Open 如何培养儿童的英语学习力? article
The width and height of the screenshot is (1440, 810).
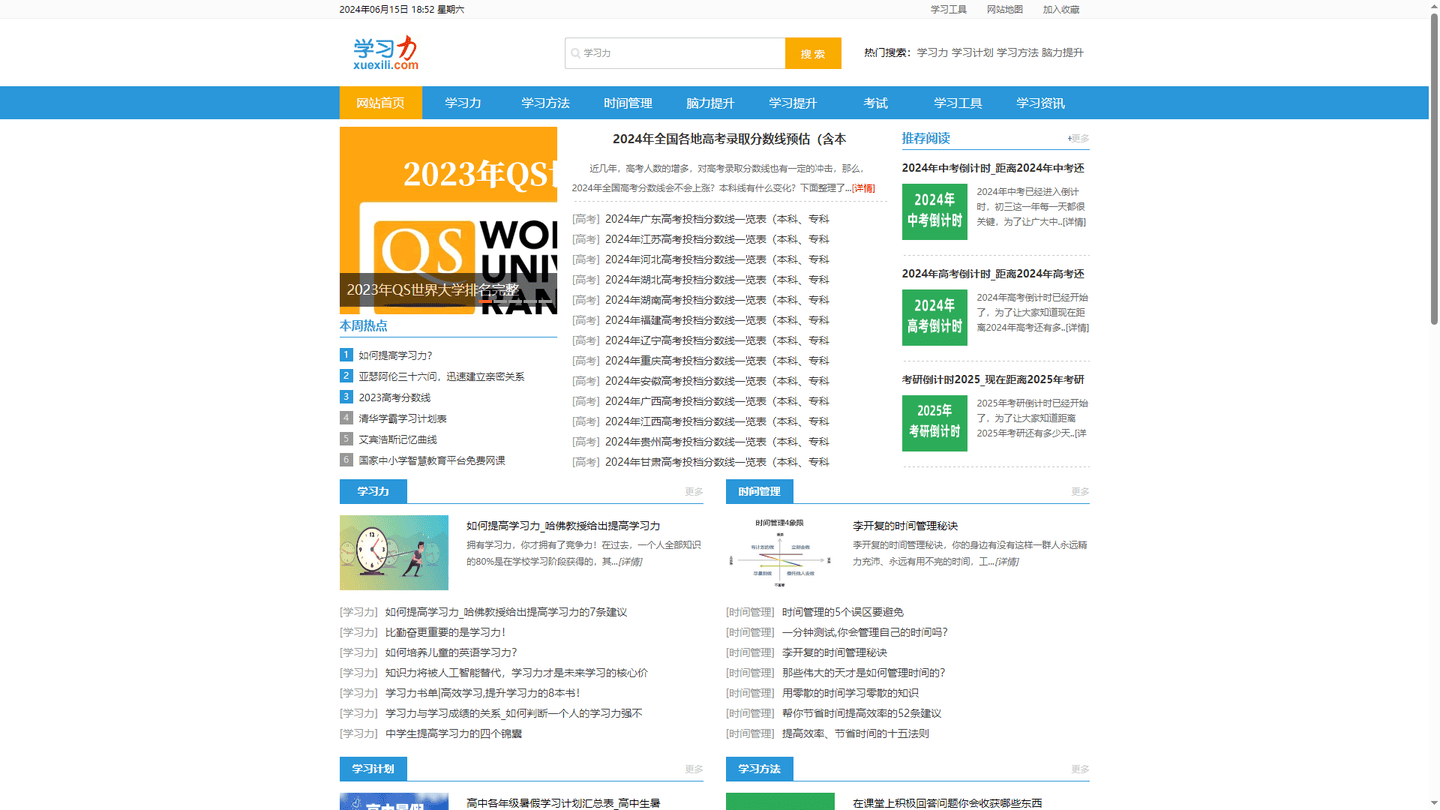pyautogui.click(x=451, y=652)
